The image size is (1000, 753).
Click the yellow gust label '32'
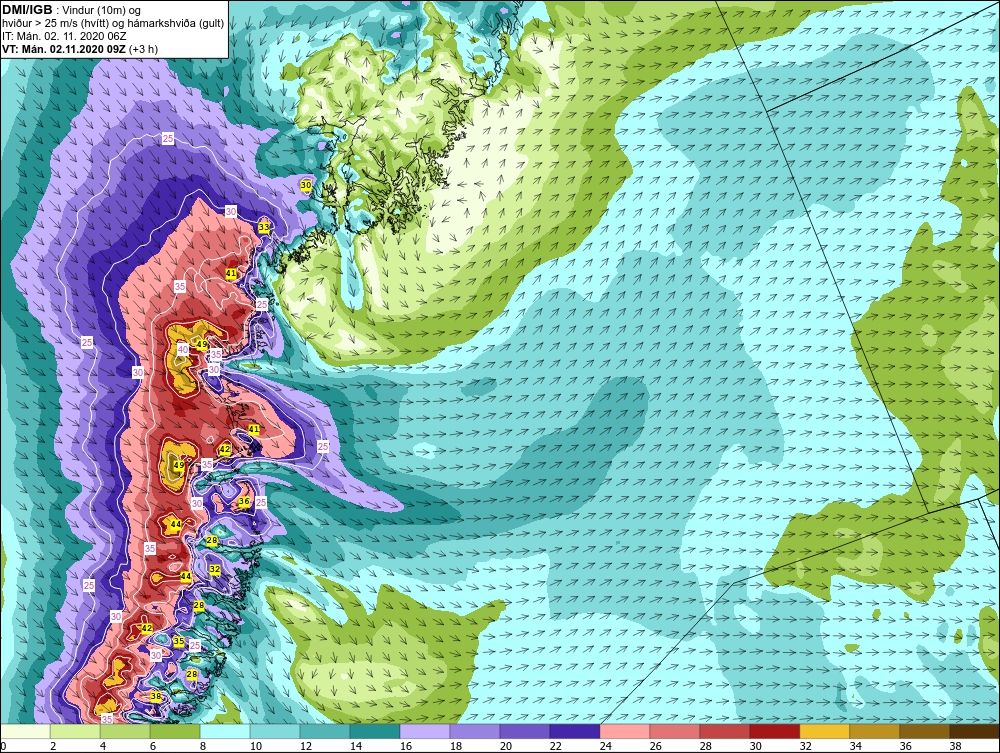point(215,569)
